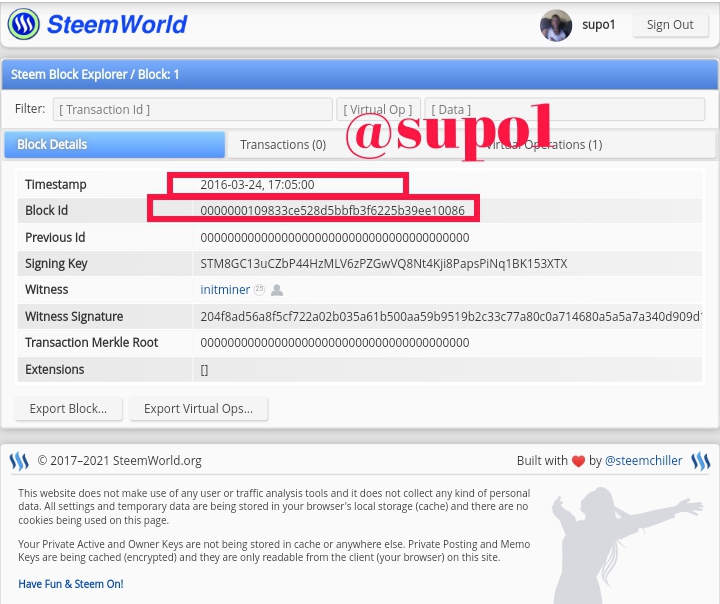Open the Virtual Operations (1) tab
The image size is (720, 604).
pos(543,145)
